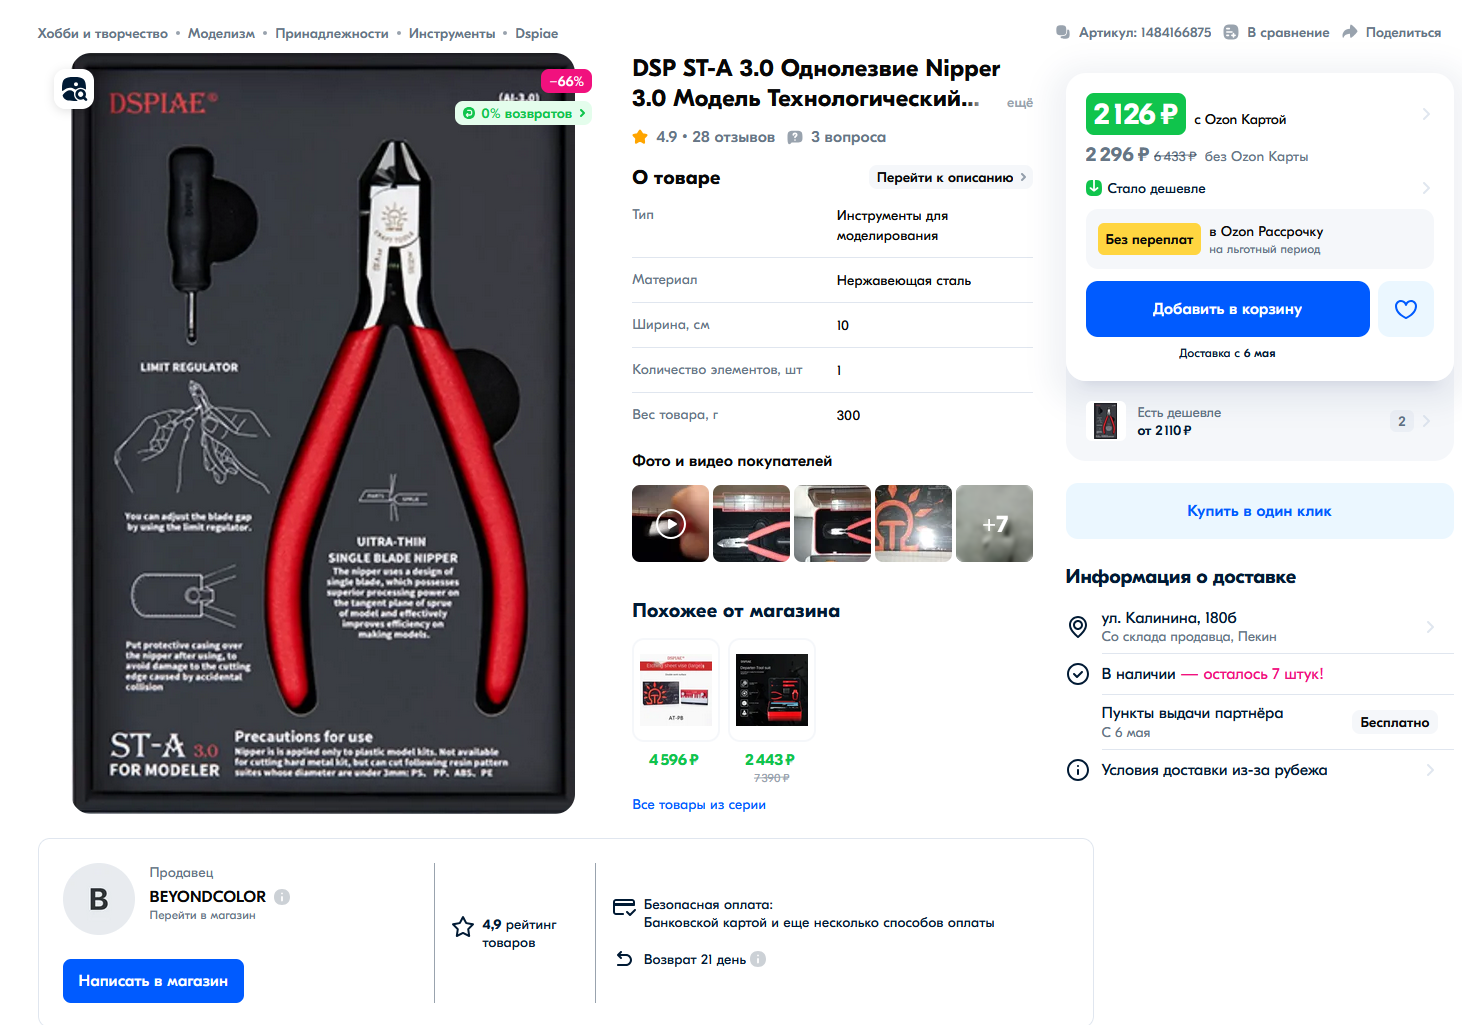The image size is (1462, 1025).
Task: Click Купить в один клик button
Action: [x=1259, y=511]
